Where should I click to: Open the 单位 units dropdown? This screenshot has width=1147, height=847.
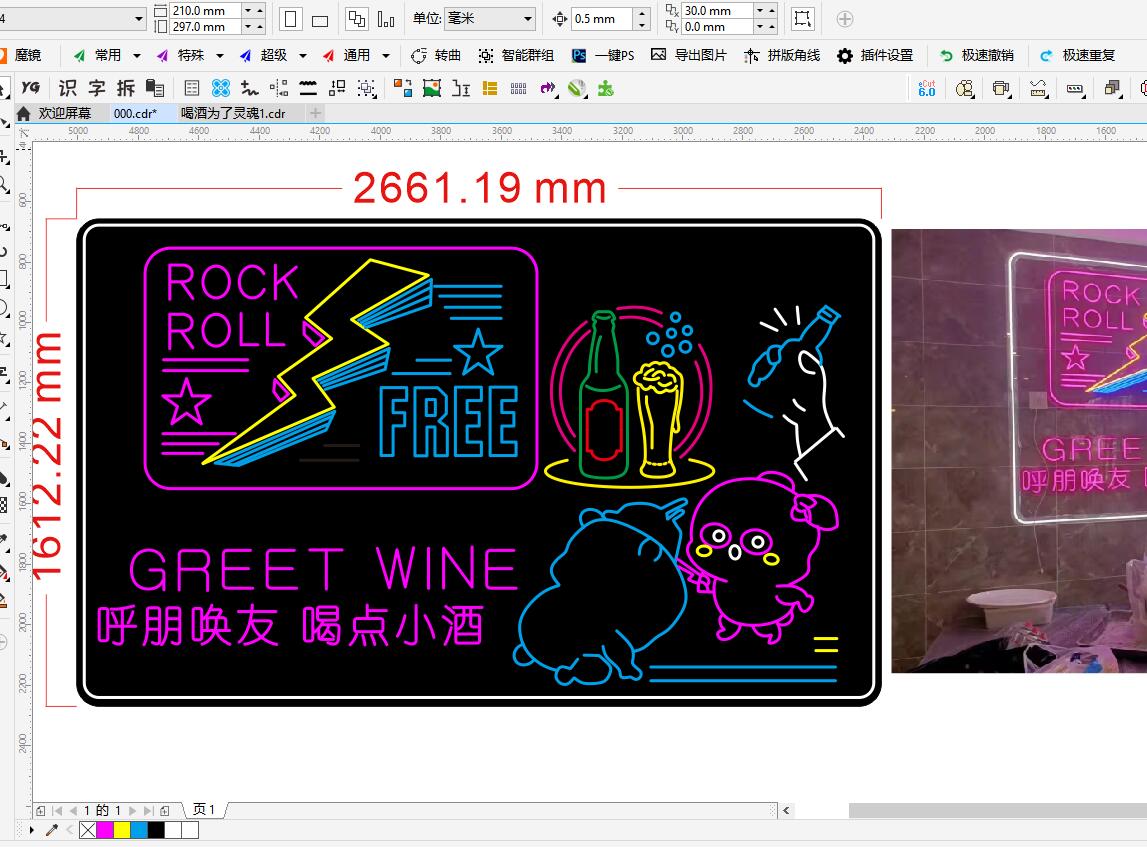click(489, 19)
